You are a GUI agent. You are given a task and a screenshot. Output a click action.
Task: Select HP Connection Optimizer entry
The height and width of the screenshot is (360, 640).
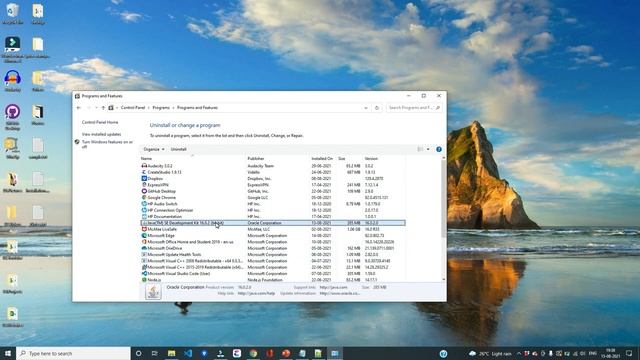point(273,210)
